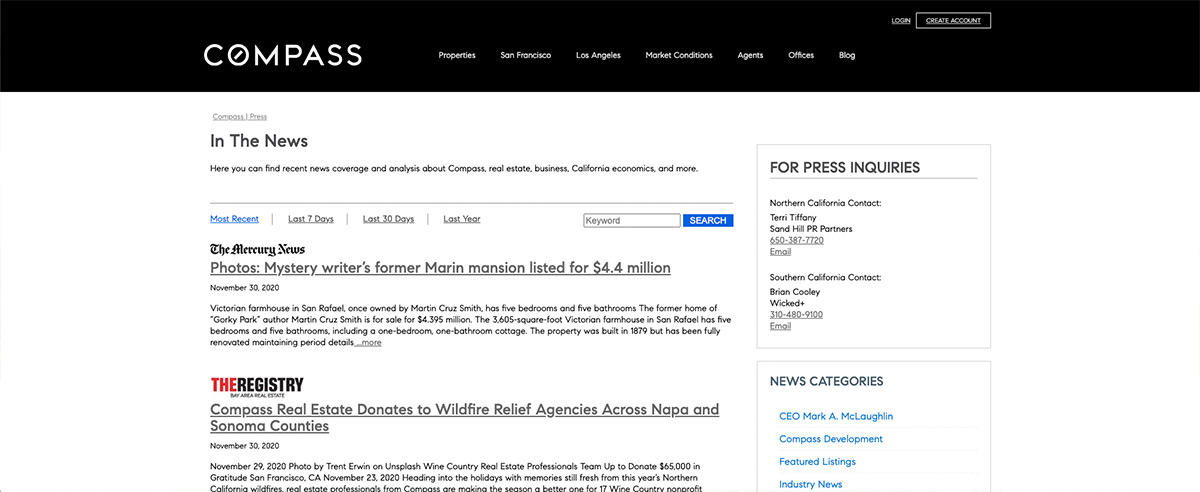The width and height of the screenshot is (1200, 492).
Task: Filter news by Last 7 Days
Action: coord(311,219)
